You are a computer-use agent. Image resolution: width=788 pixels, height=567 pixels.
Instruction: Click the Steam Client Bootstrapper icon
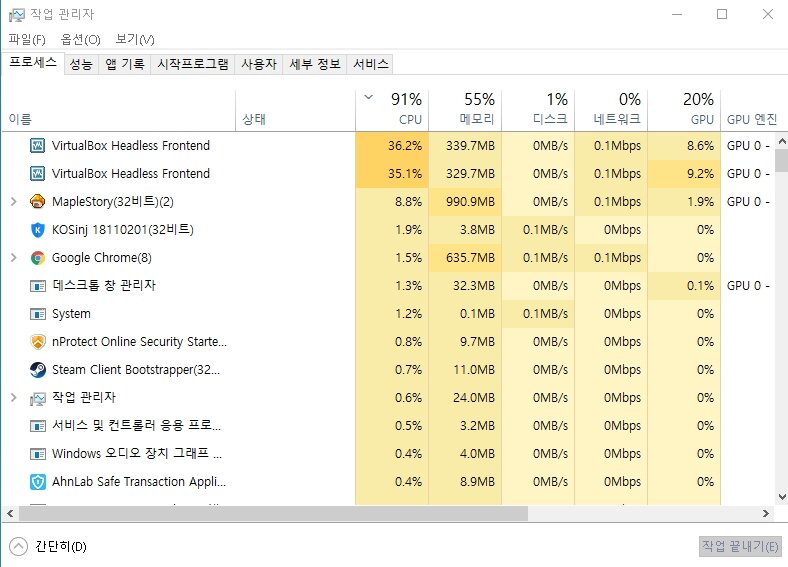pyautogui.click(x=38, y=370)
